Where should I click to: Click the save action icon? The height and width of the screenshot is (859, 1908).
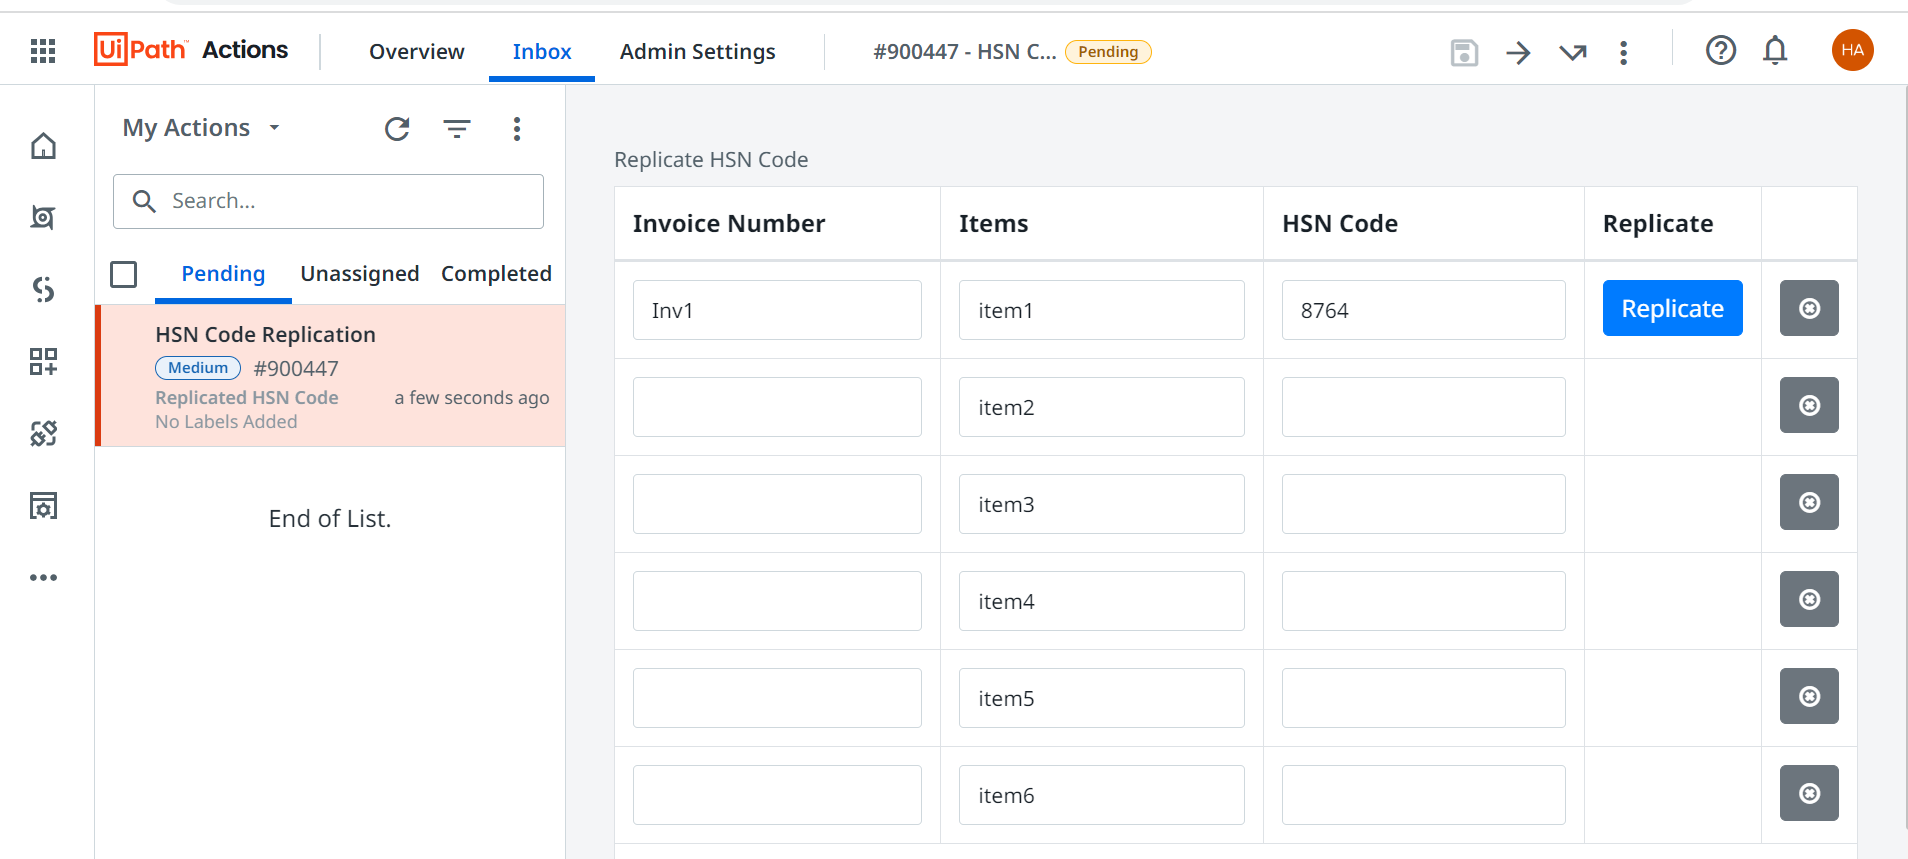(1464, 52)
